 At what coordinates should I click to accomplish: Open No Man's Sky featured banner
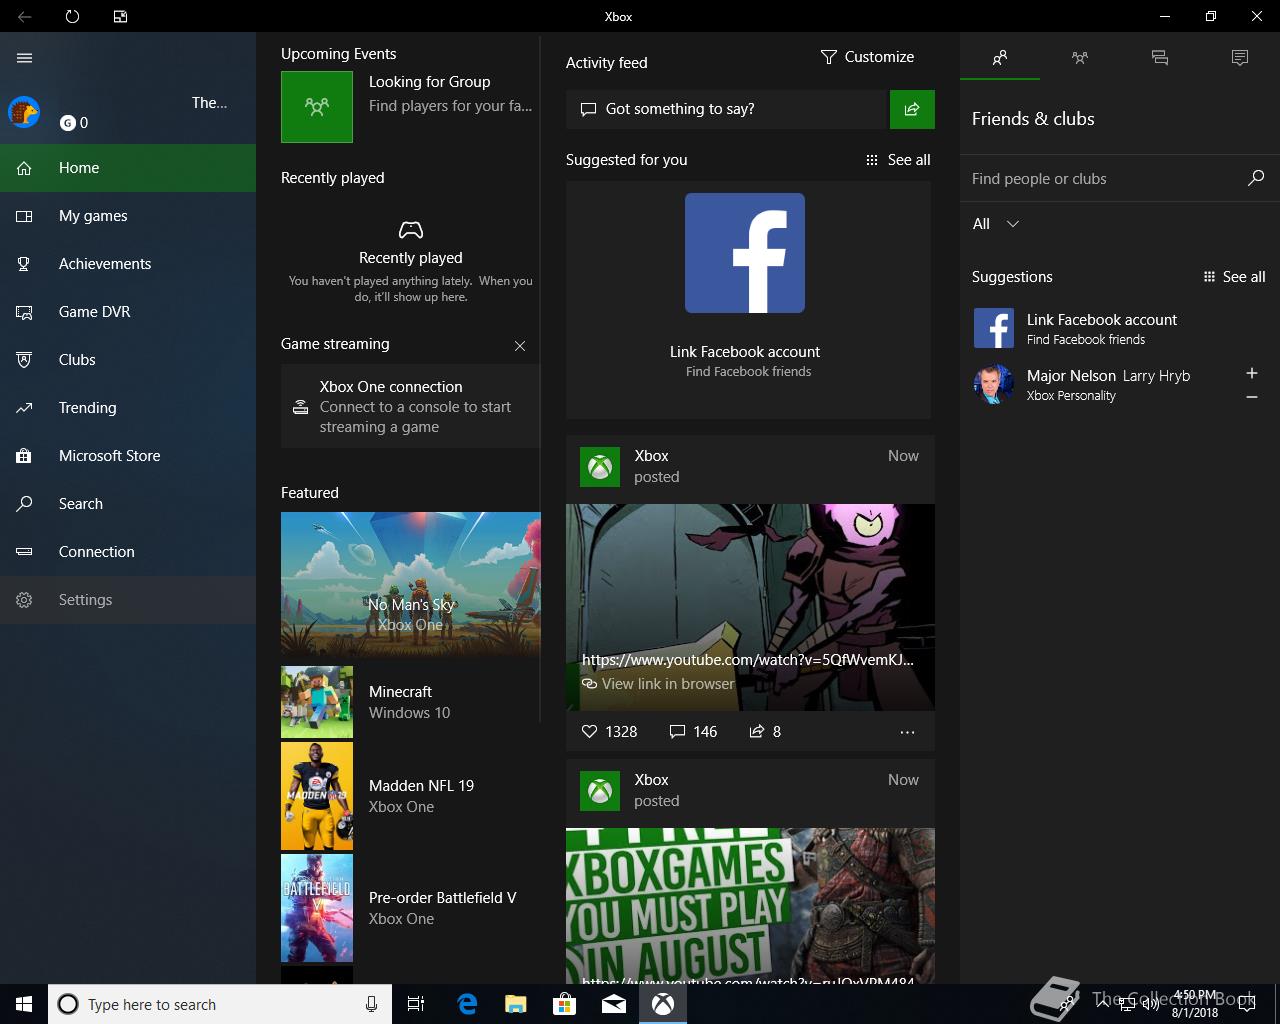pyautogui.click(x=410, y=585)
